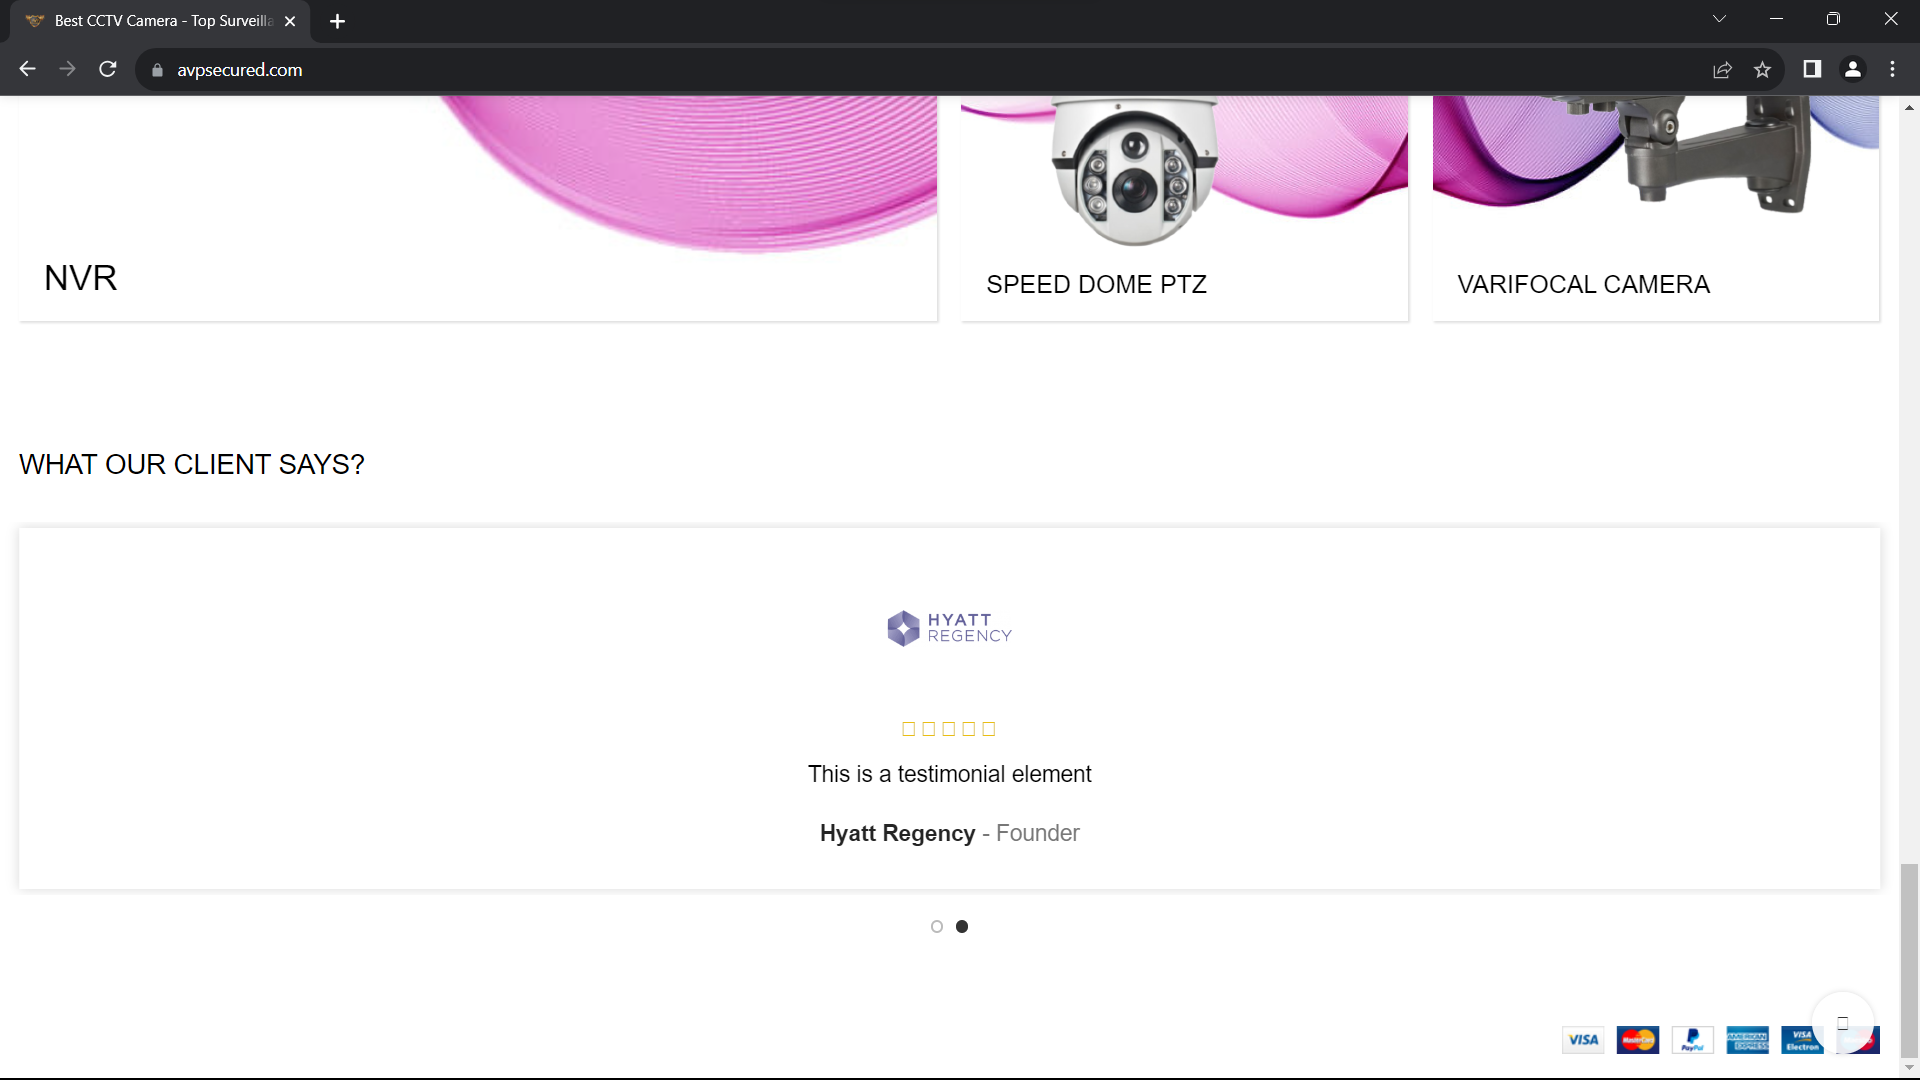The image size is (1920, 1080).
Task: Select the Best CCTV Camera tab
Action: point(160,21)
